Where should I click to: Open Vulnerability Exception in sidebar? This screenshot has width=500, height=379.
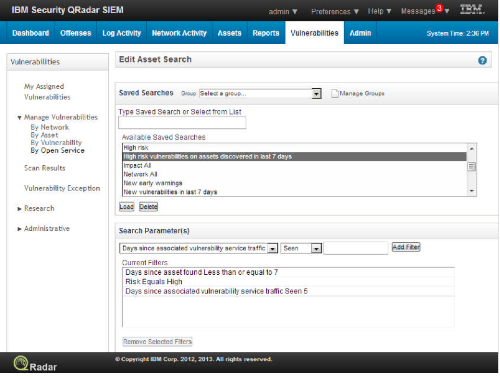point(62,188)
